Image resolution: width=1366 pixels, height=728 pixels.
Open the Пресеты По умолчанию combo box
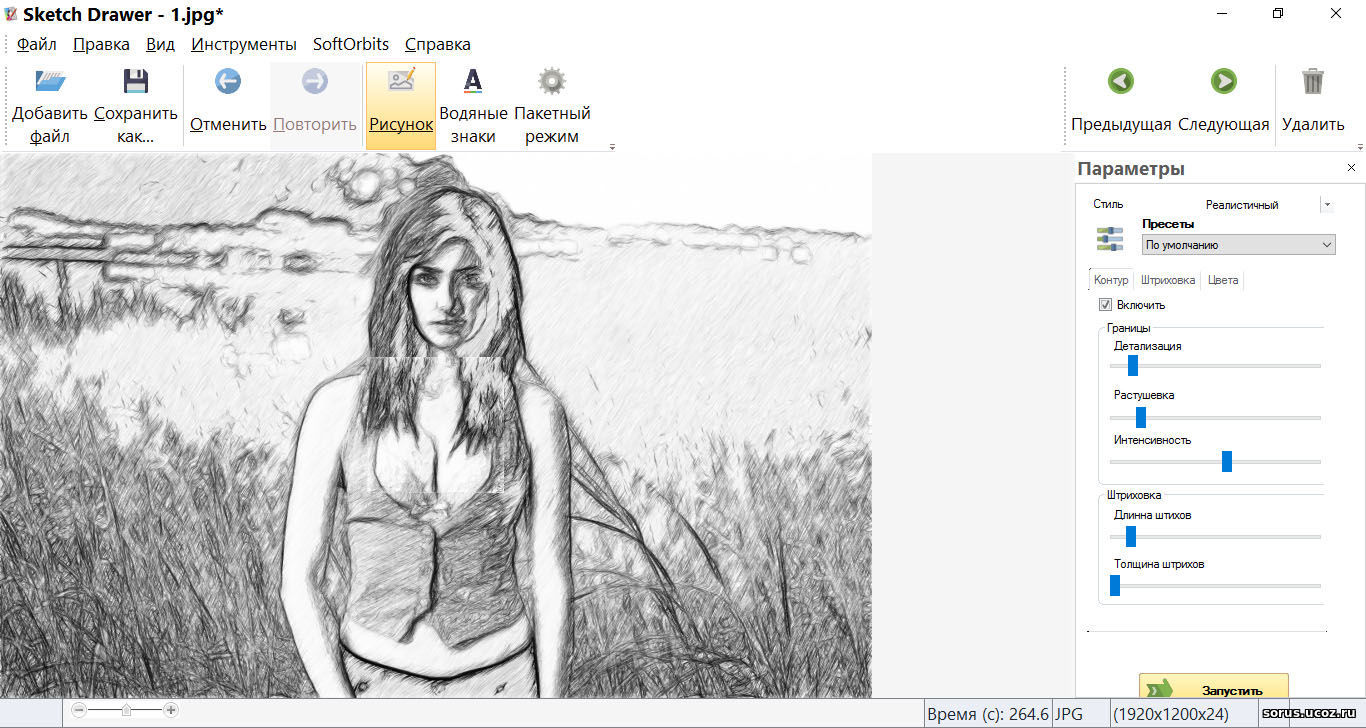[1238, 244]
